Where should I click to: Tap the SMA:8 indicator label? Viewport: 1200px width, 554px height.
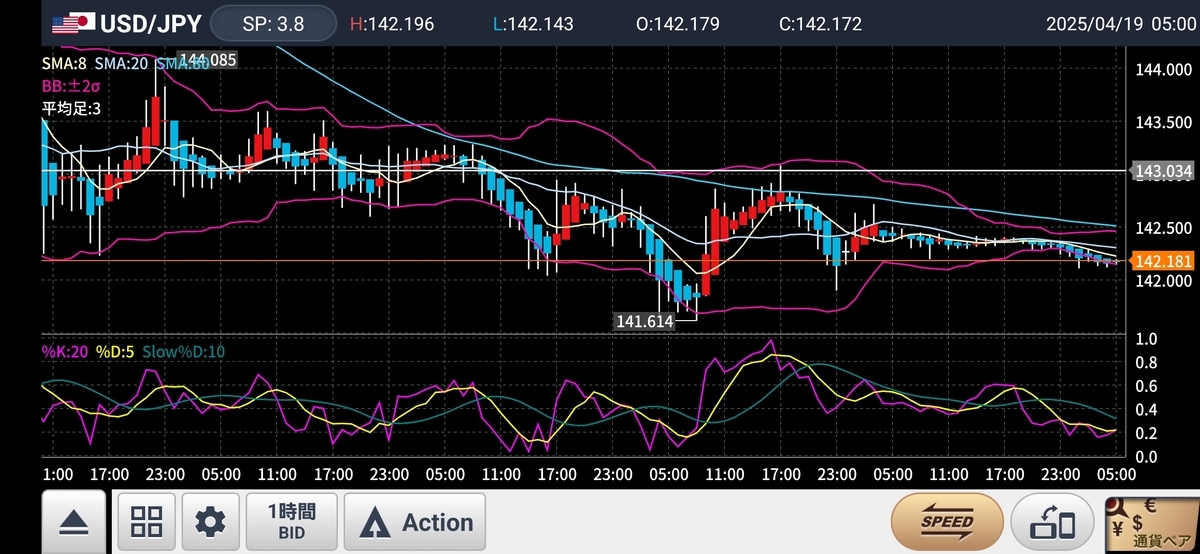[x=64, y=63]
